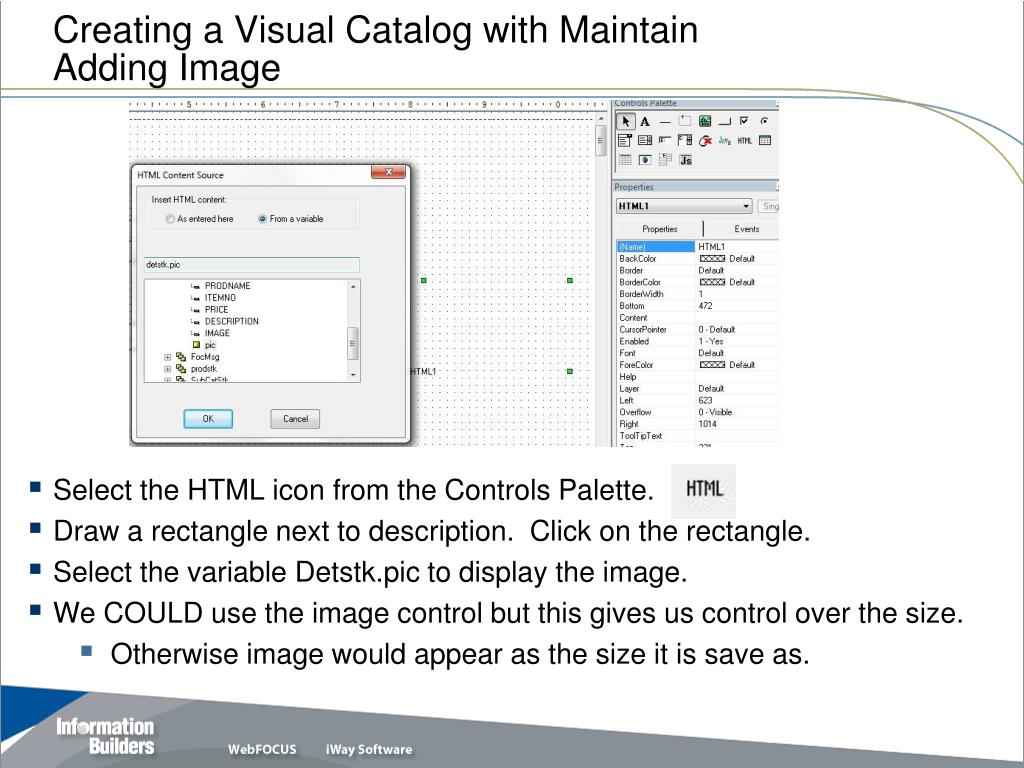Select IMAGE in the variable tree
This screenshot has height=768, width=1024.
[x=217, y=333]
